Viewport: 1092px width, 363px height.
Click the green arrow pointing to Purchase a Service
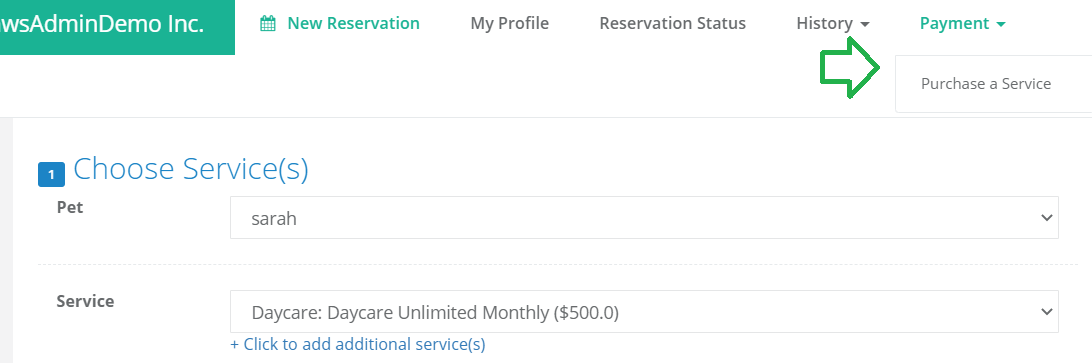point(850,68)
